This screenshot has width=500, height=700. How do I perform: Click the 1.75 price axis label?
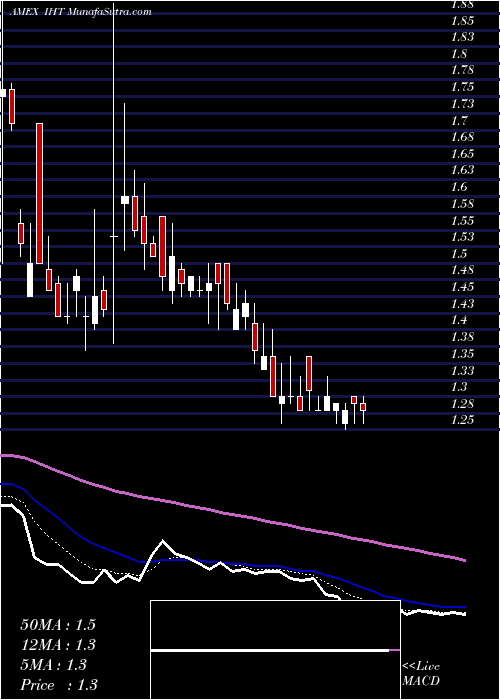click(462, 88)
